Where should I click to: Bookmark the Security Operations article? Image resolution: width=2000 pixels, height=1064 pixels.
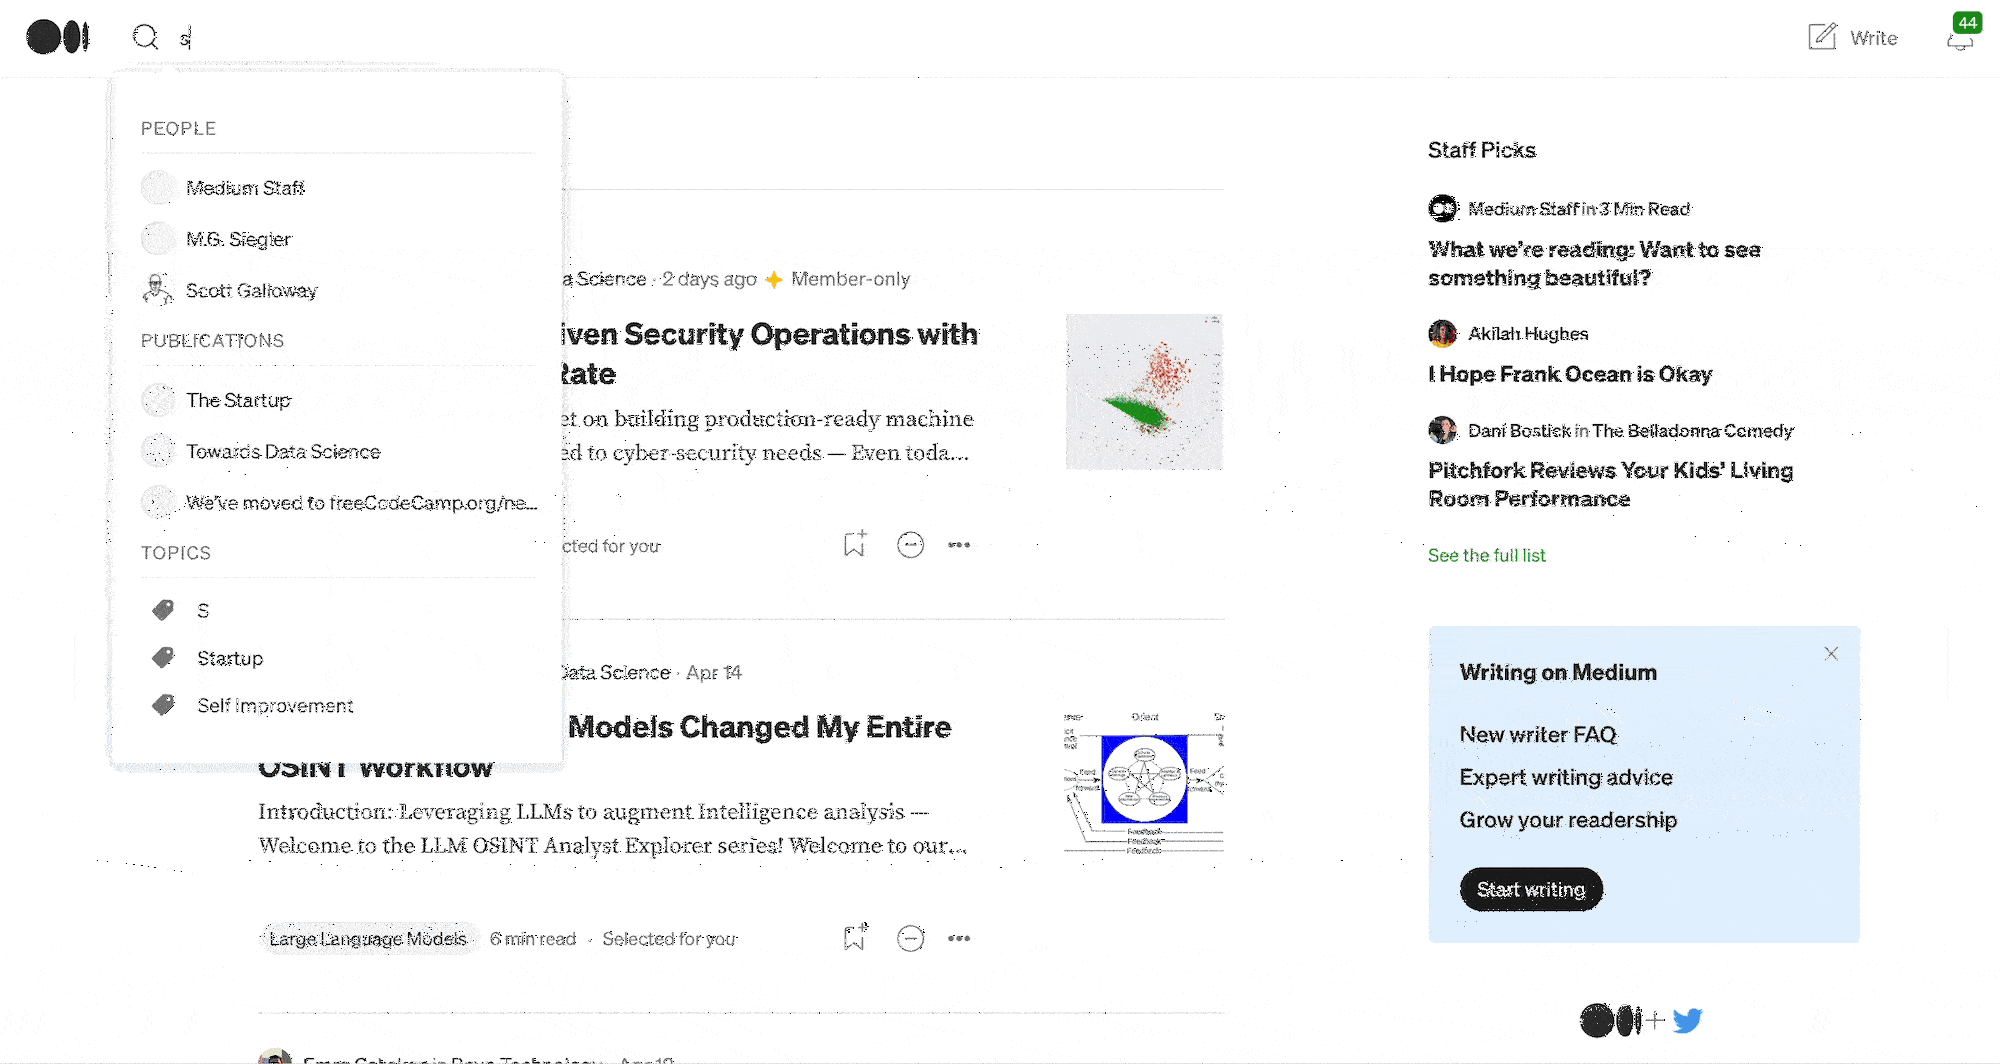tap(854, 543)
